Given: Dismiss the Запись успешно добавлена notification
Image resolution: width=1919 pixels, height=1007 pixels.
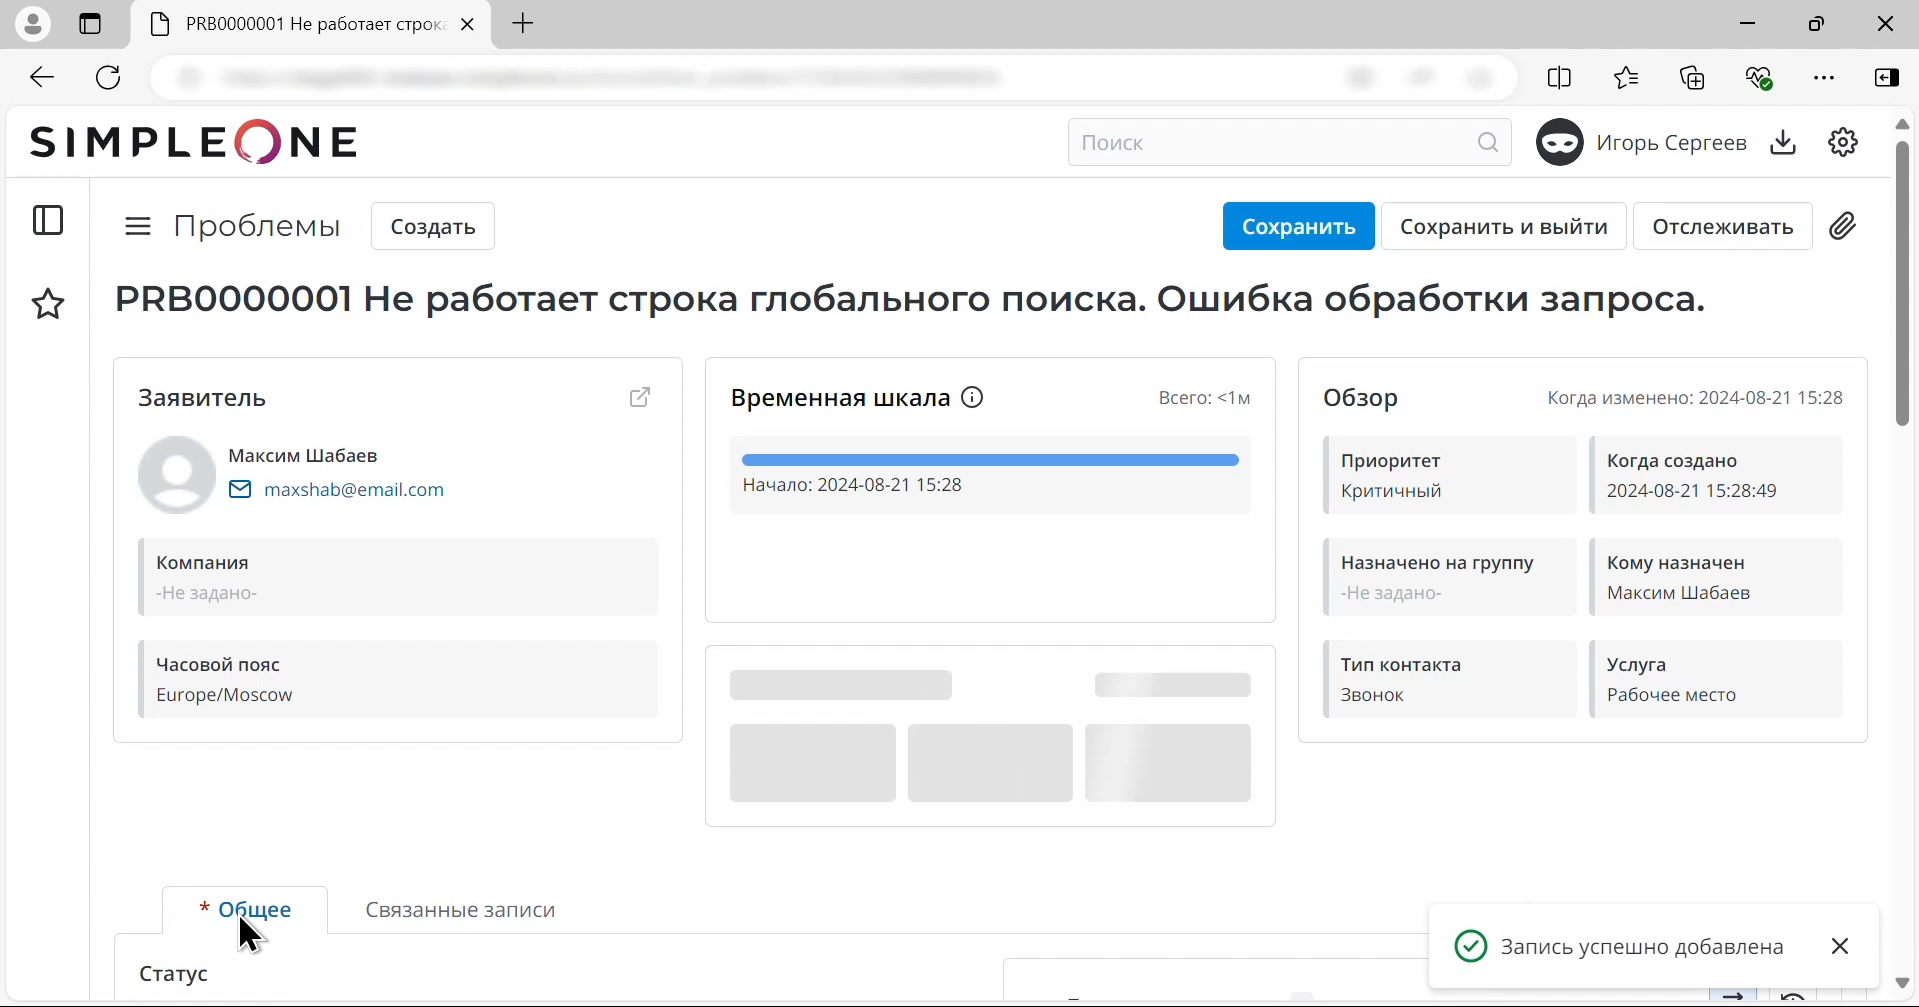Looking at the screenshot, I should point(1839,946).
